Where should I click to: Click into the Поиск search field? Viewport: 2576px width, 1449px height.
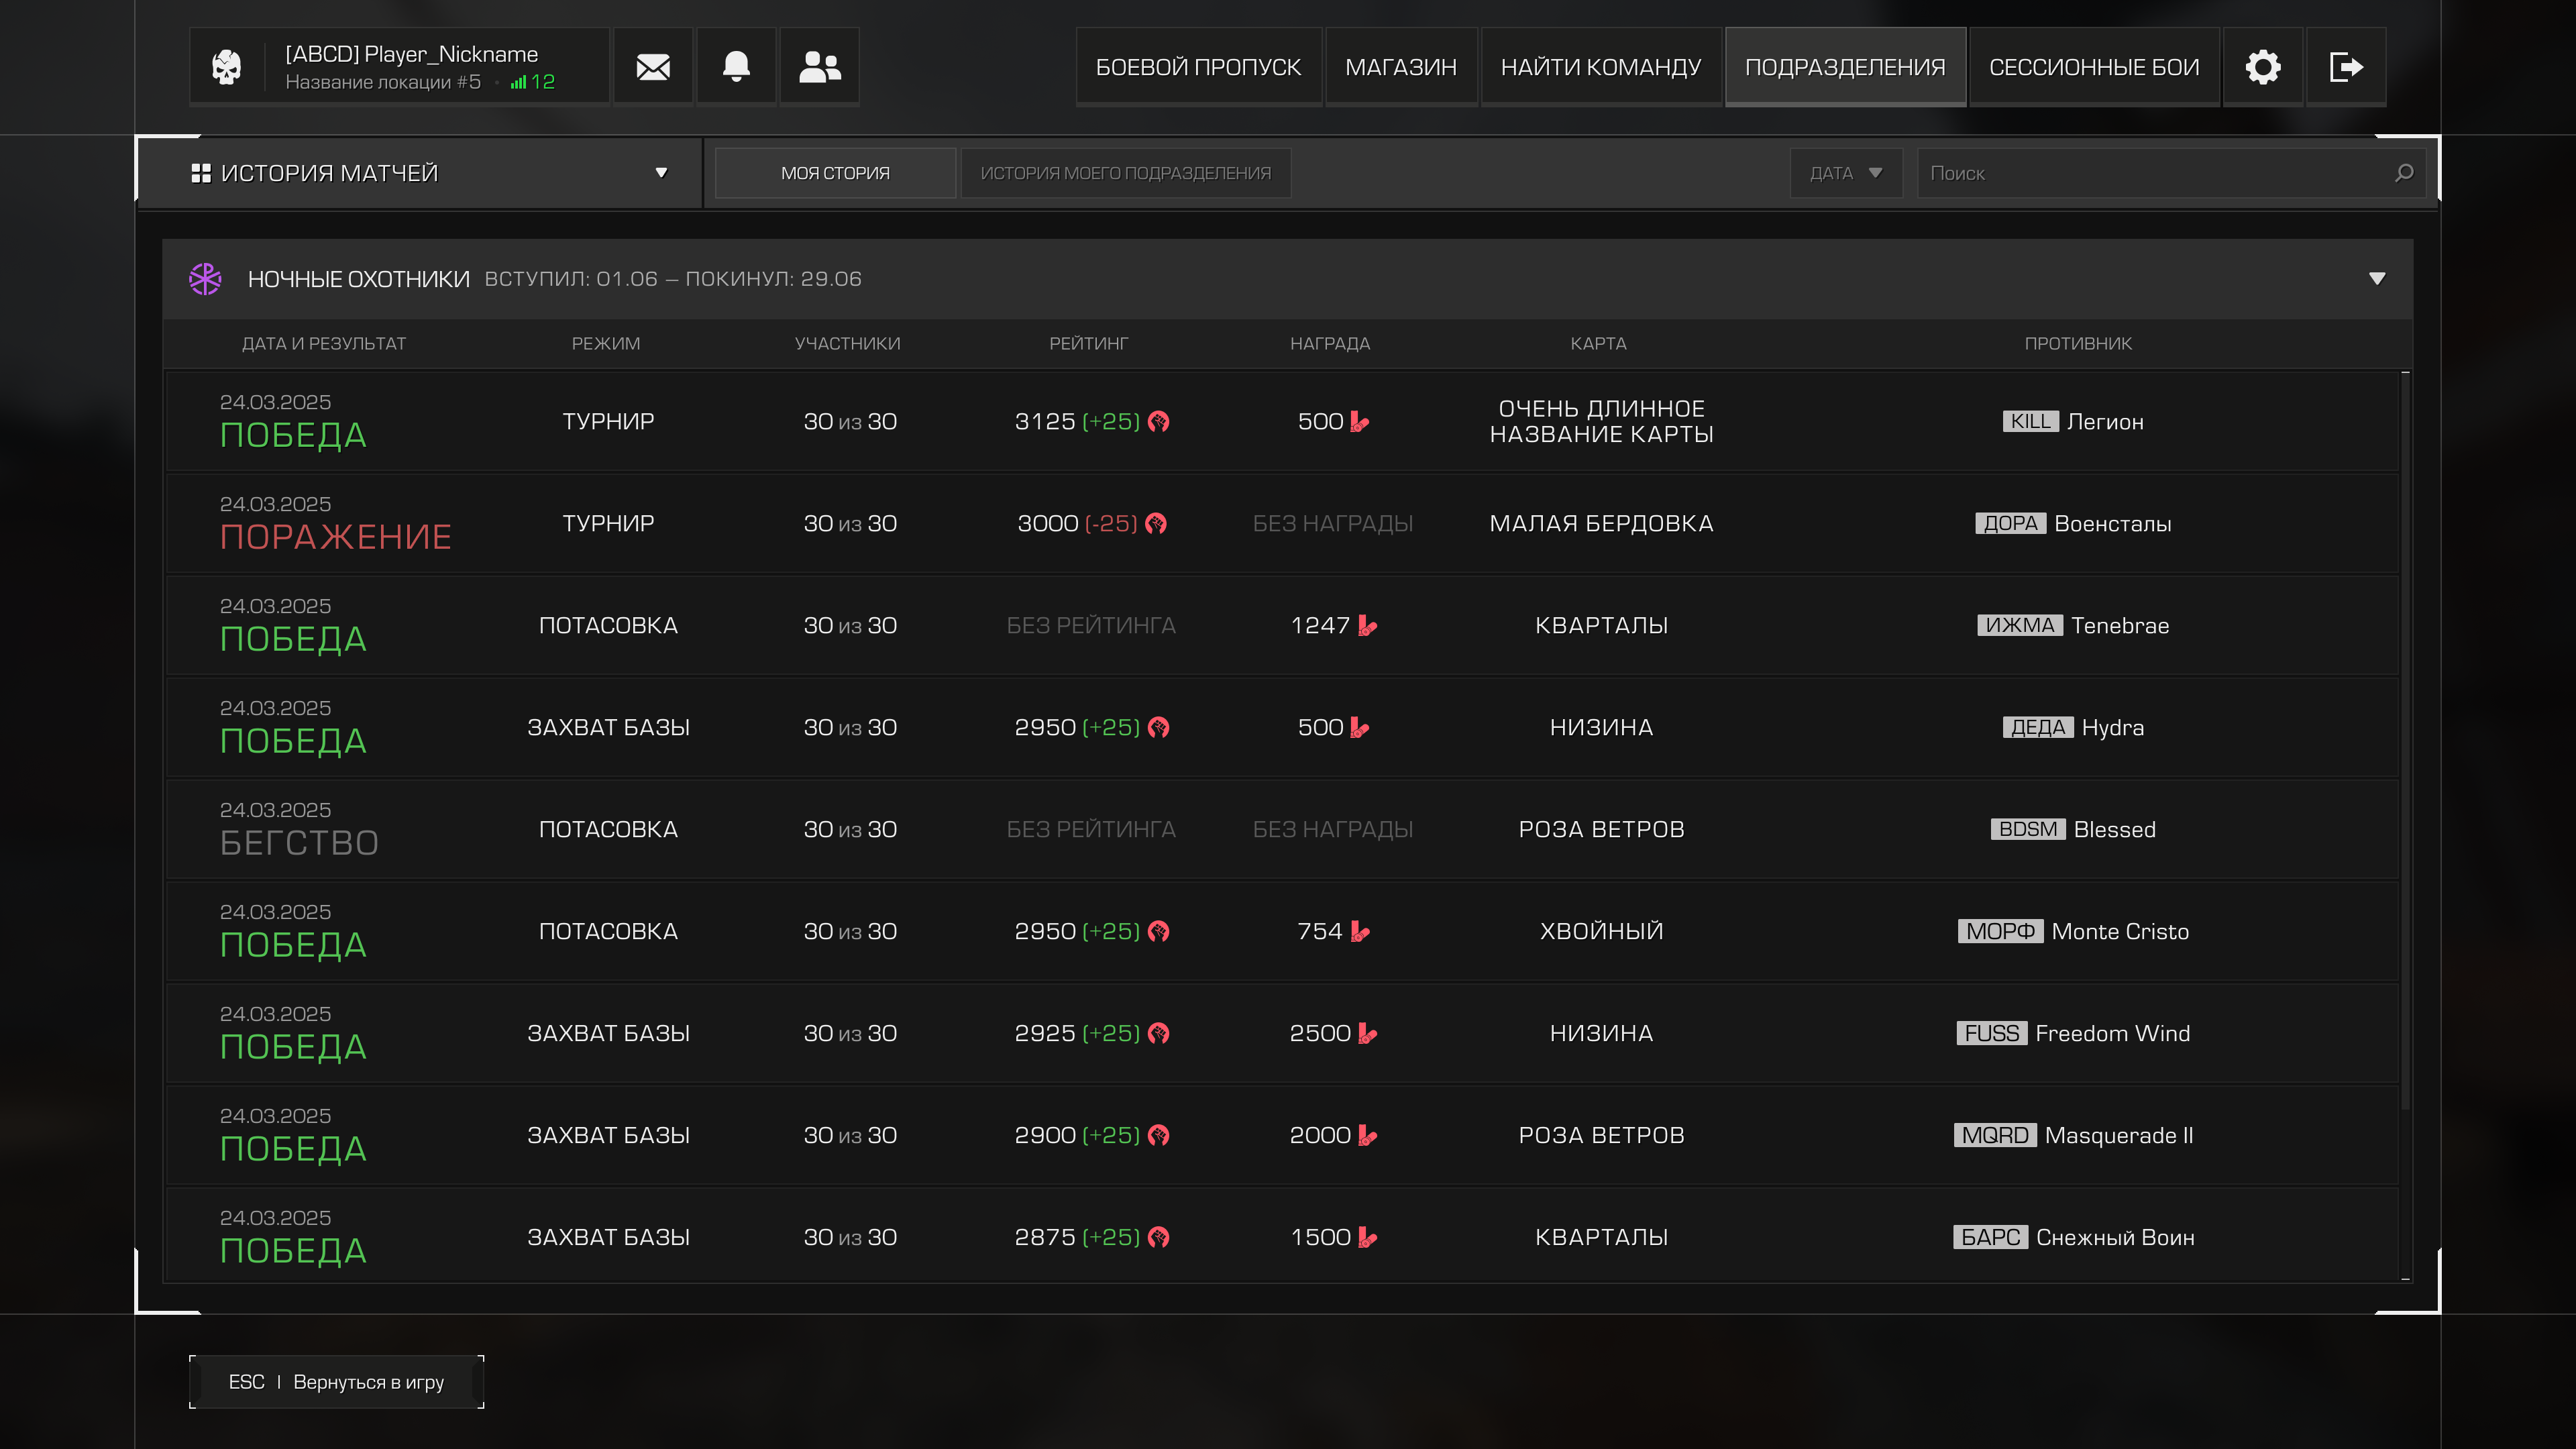pyautogui.click(x=2150, y=173)
